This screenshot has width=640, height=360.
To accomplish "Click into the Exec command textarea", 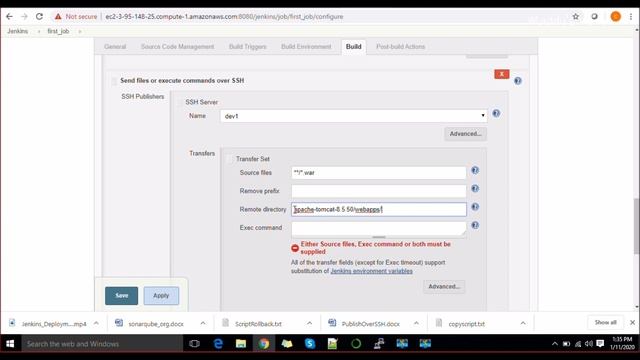I will (379, 229).
